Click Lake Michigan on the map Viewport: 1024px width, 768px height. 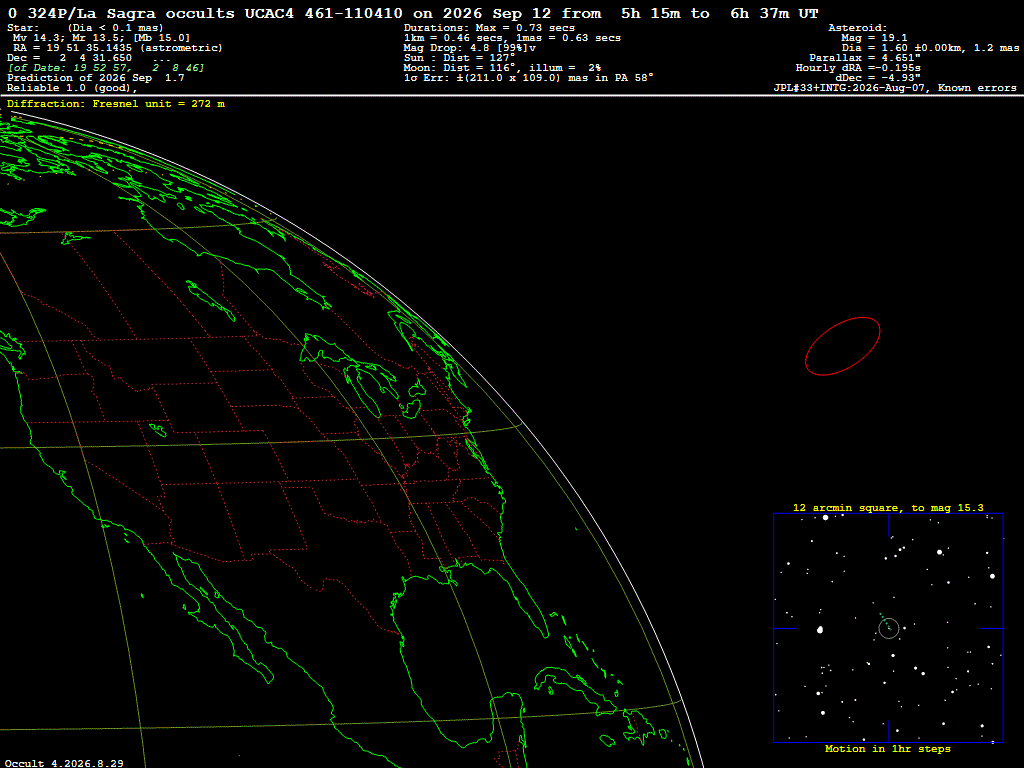[x=362, y=391]
